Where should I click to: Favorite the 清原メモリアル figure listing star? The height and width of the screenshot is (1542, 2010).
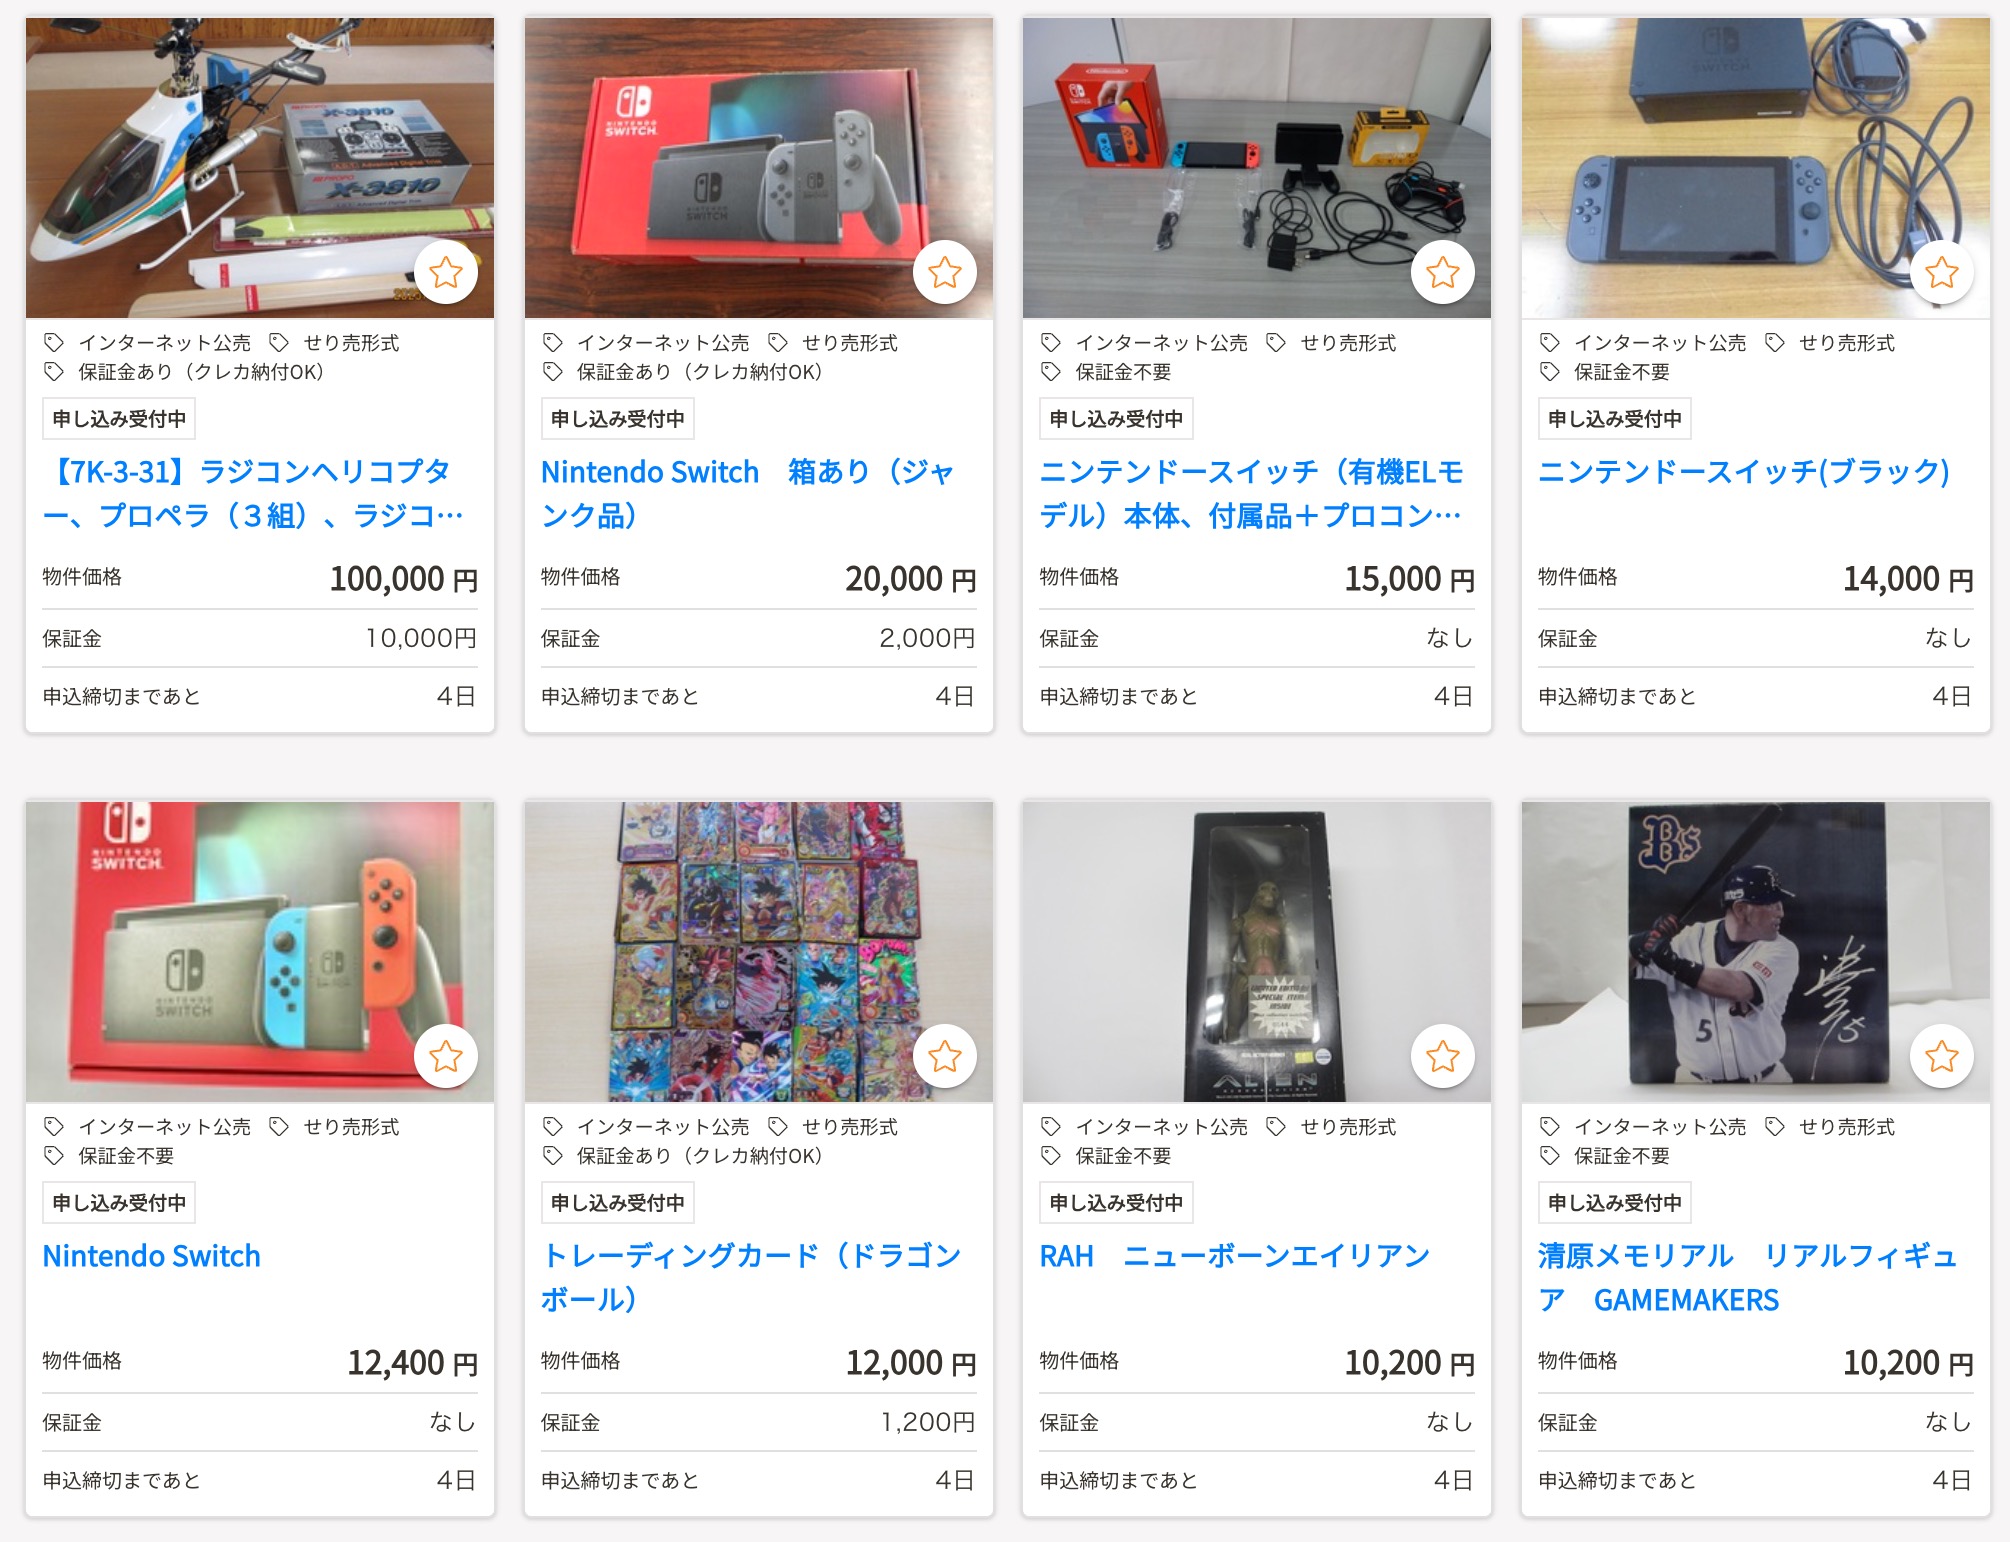[1942, 1056]
